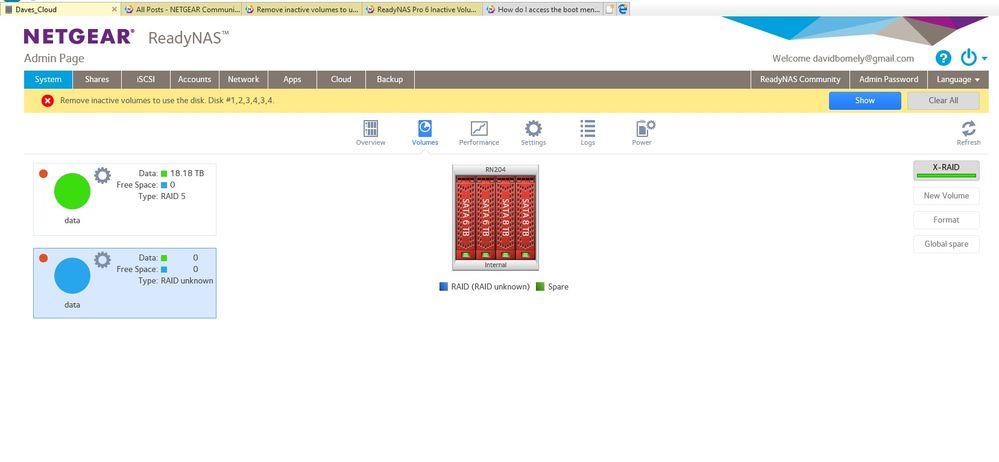
Task: Open the Settings gear icon in toolbar
Action: click(x=533, y=128)
